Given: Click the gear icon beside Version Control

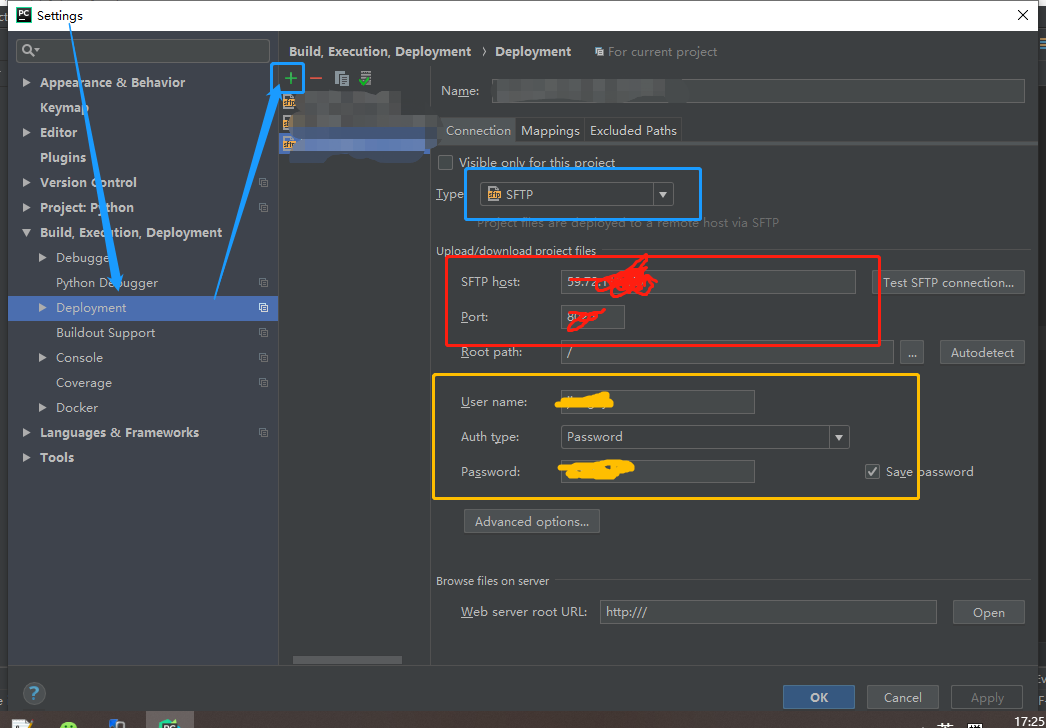Looking at the screenshot, I should coord(262,182).
